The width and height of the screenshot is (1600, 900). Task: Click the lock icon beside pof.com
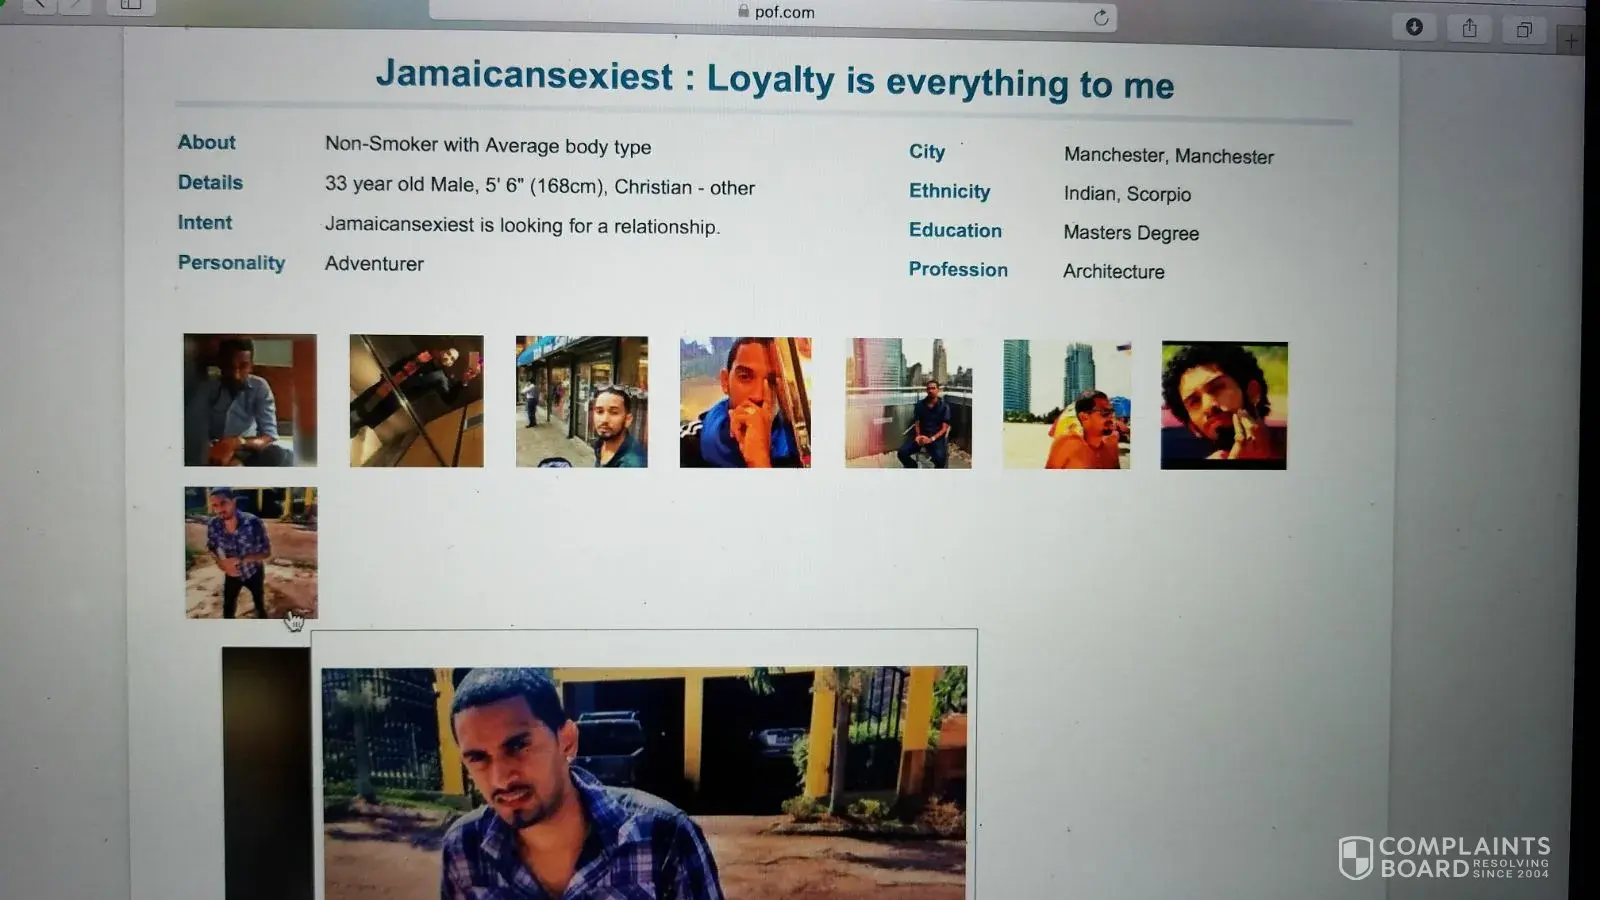tap(743, 11)
